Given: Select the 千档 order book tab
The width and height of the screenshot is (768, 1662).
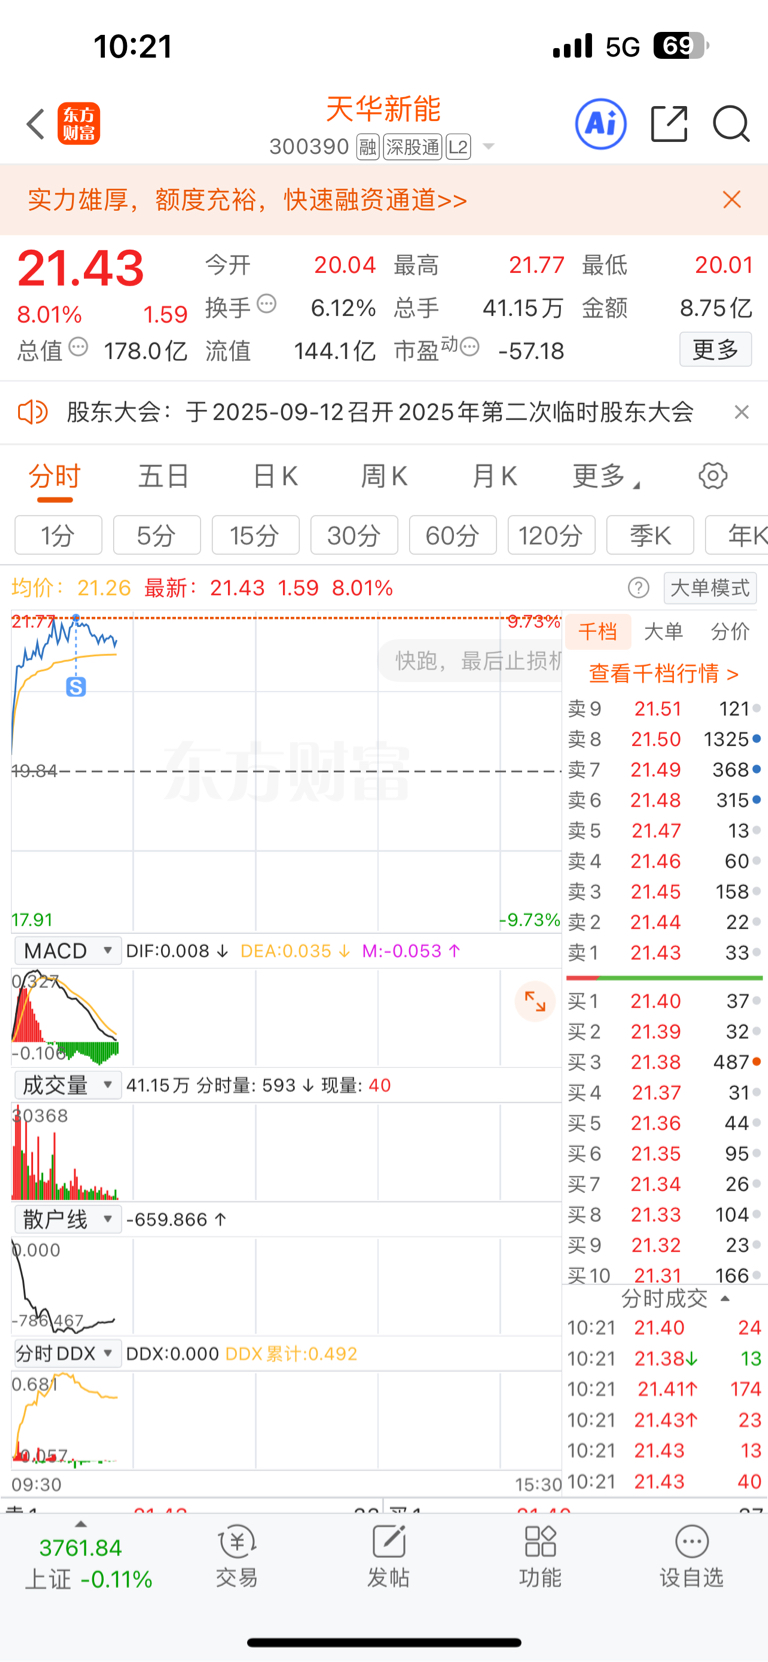Looking at the screenshot, I should (x=598, y=632).
